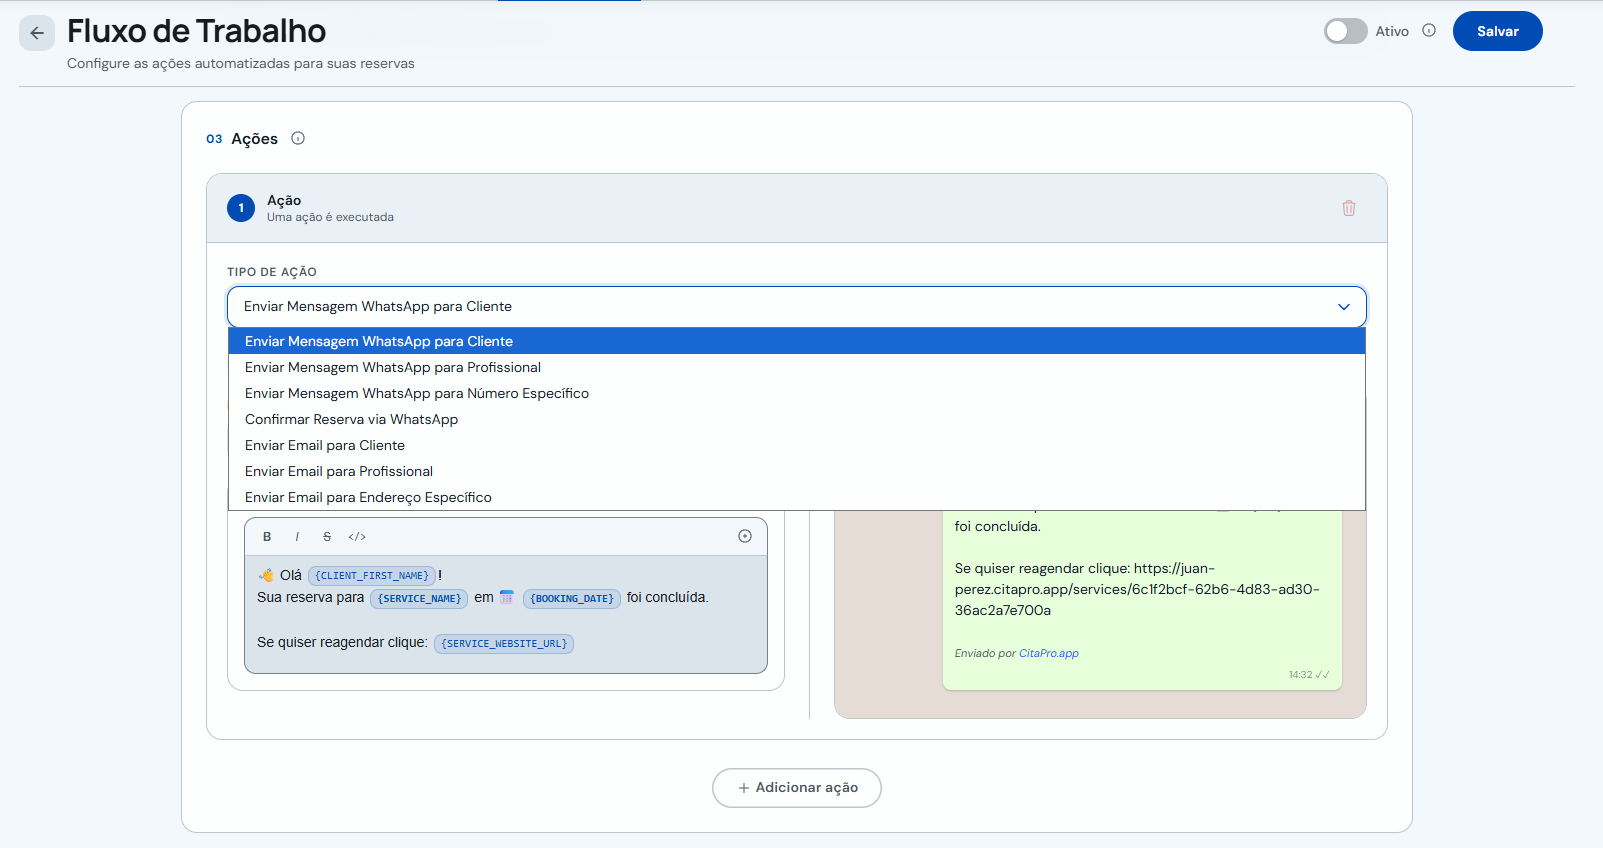Toggle the Ativo switch
The width and height of the screenshot is (1603, 848).
click(1345, 31)
